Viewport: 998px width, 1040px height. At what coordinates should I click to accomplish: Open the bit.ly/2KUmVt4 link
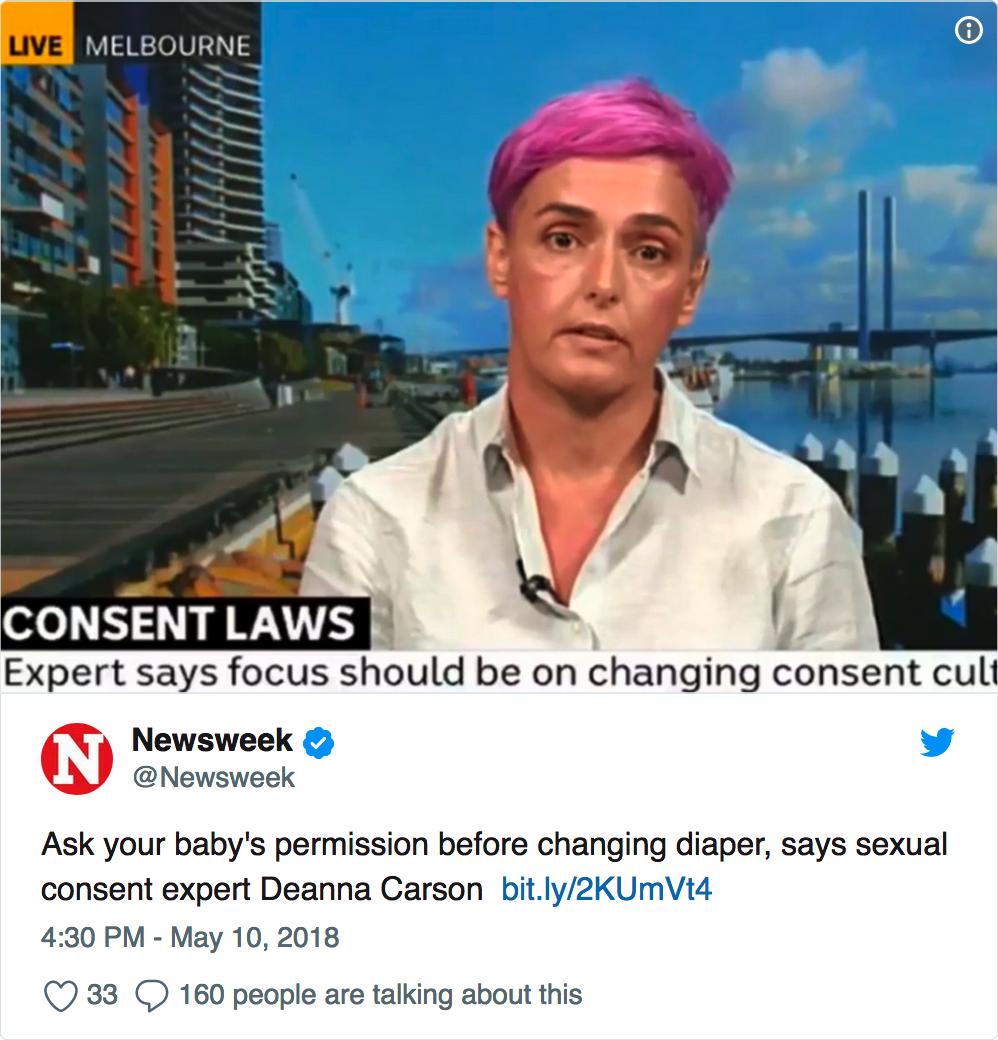606,889
